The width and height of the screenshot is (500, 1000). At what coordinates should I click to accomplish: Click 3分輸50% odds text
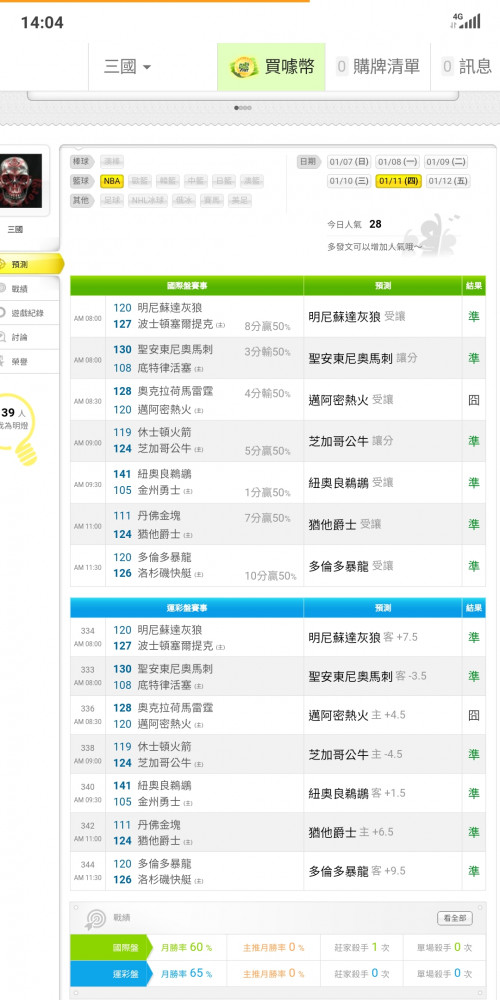click(x=267, y=352)
